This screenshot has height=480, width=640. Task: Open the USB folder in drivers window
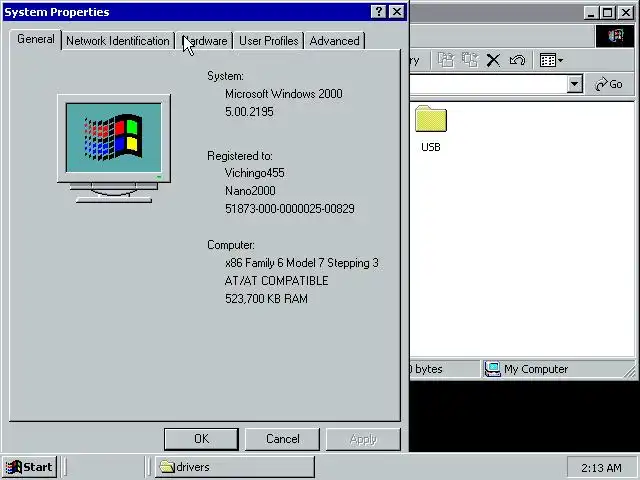pyautogui.click(x=431, y=129)
